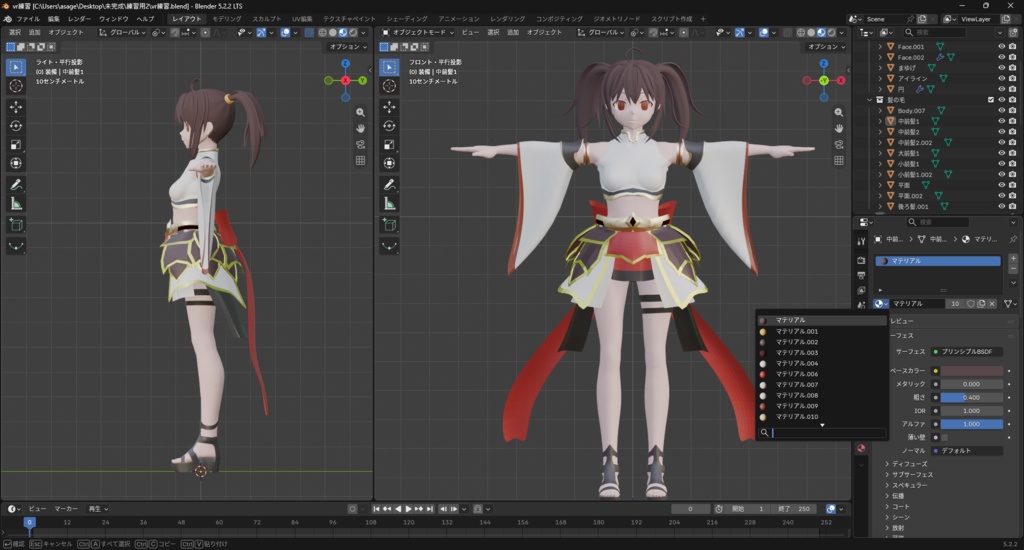Switch to the スカルプト workspace tab
This screenshot has height=550, width=1024.
coord(266,19)
